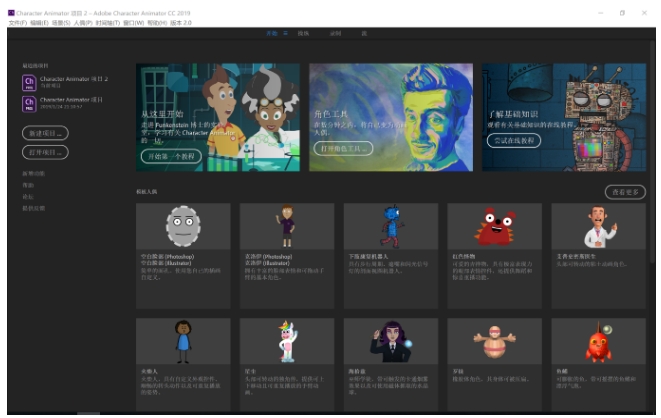Click 查看更多 button

click(625, 192)
